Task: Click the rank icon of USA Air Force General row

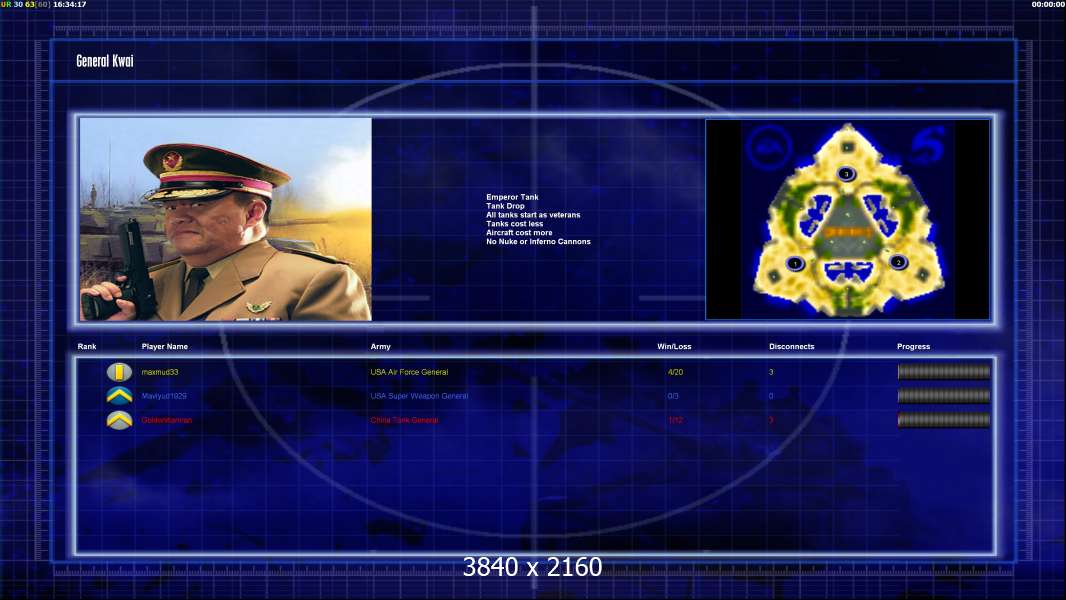Action: coord(120,372)
